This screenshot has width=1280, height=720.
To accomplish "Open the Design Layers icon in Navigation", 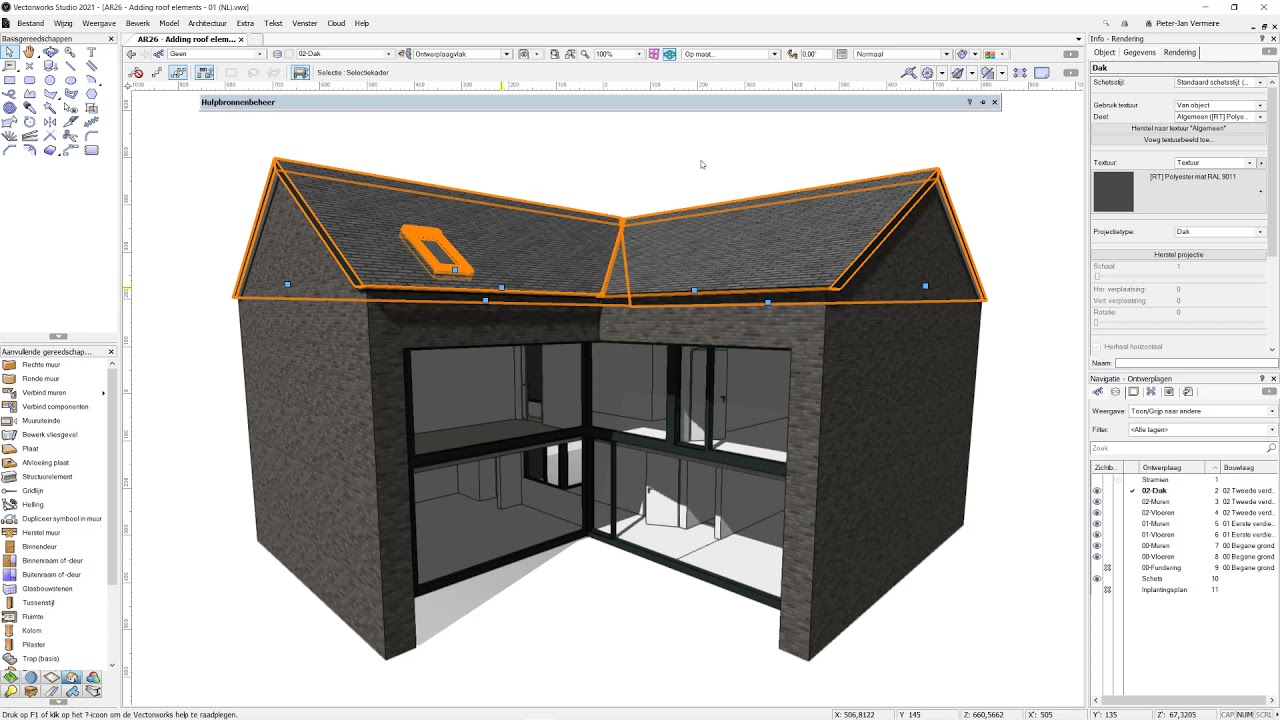I will point(1115,391).
